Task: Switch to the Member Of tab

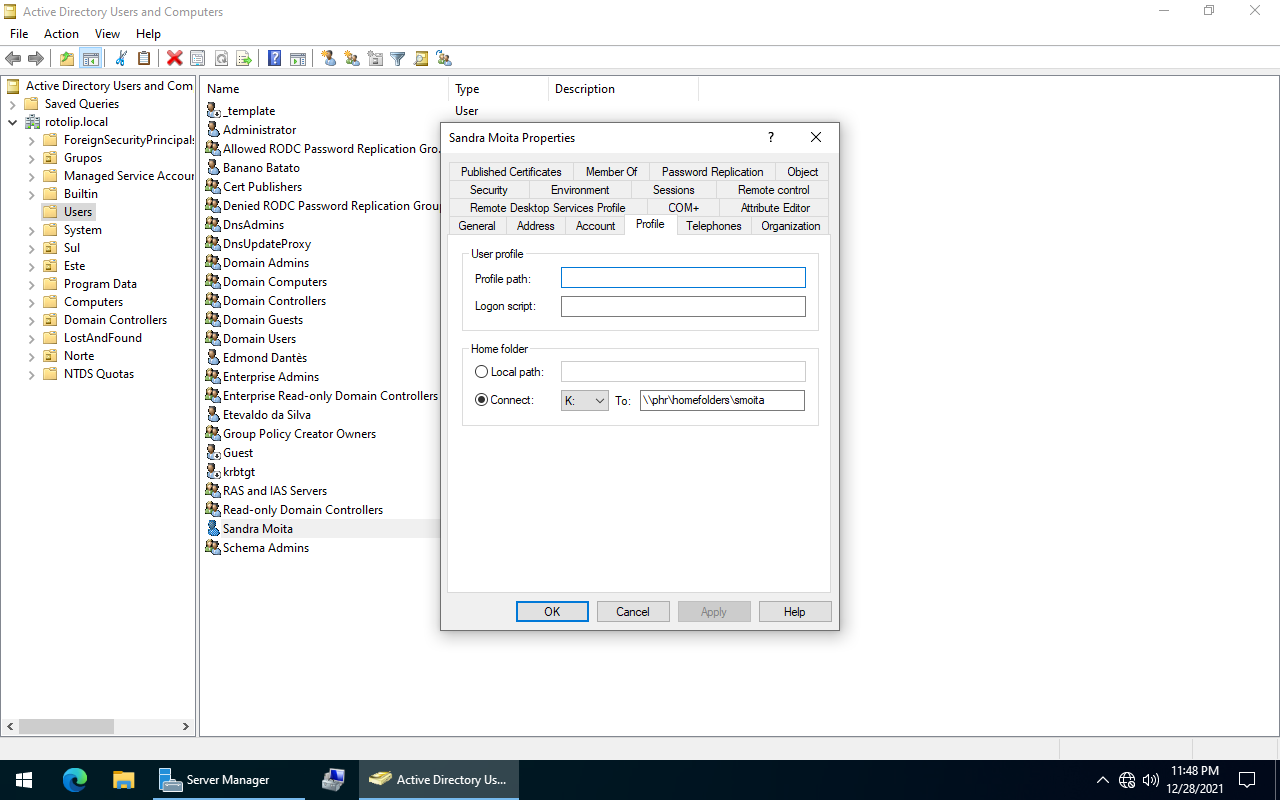Action: pos(611,172)
